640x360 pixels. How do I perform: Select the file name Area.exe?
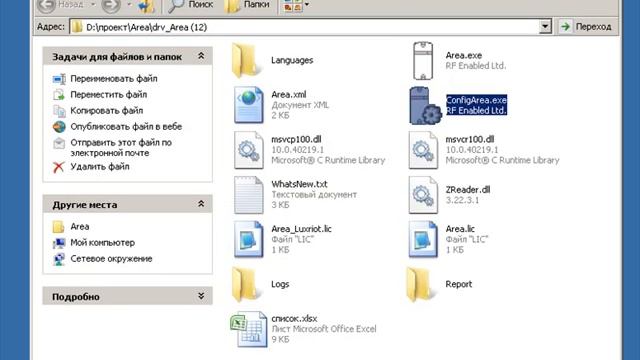point(464,55)
